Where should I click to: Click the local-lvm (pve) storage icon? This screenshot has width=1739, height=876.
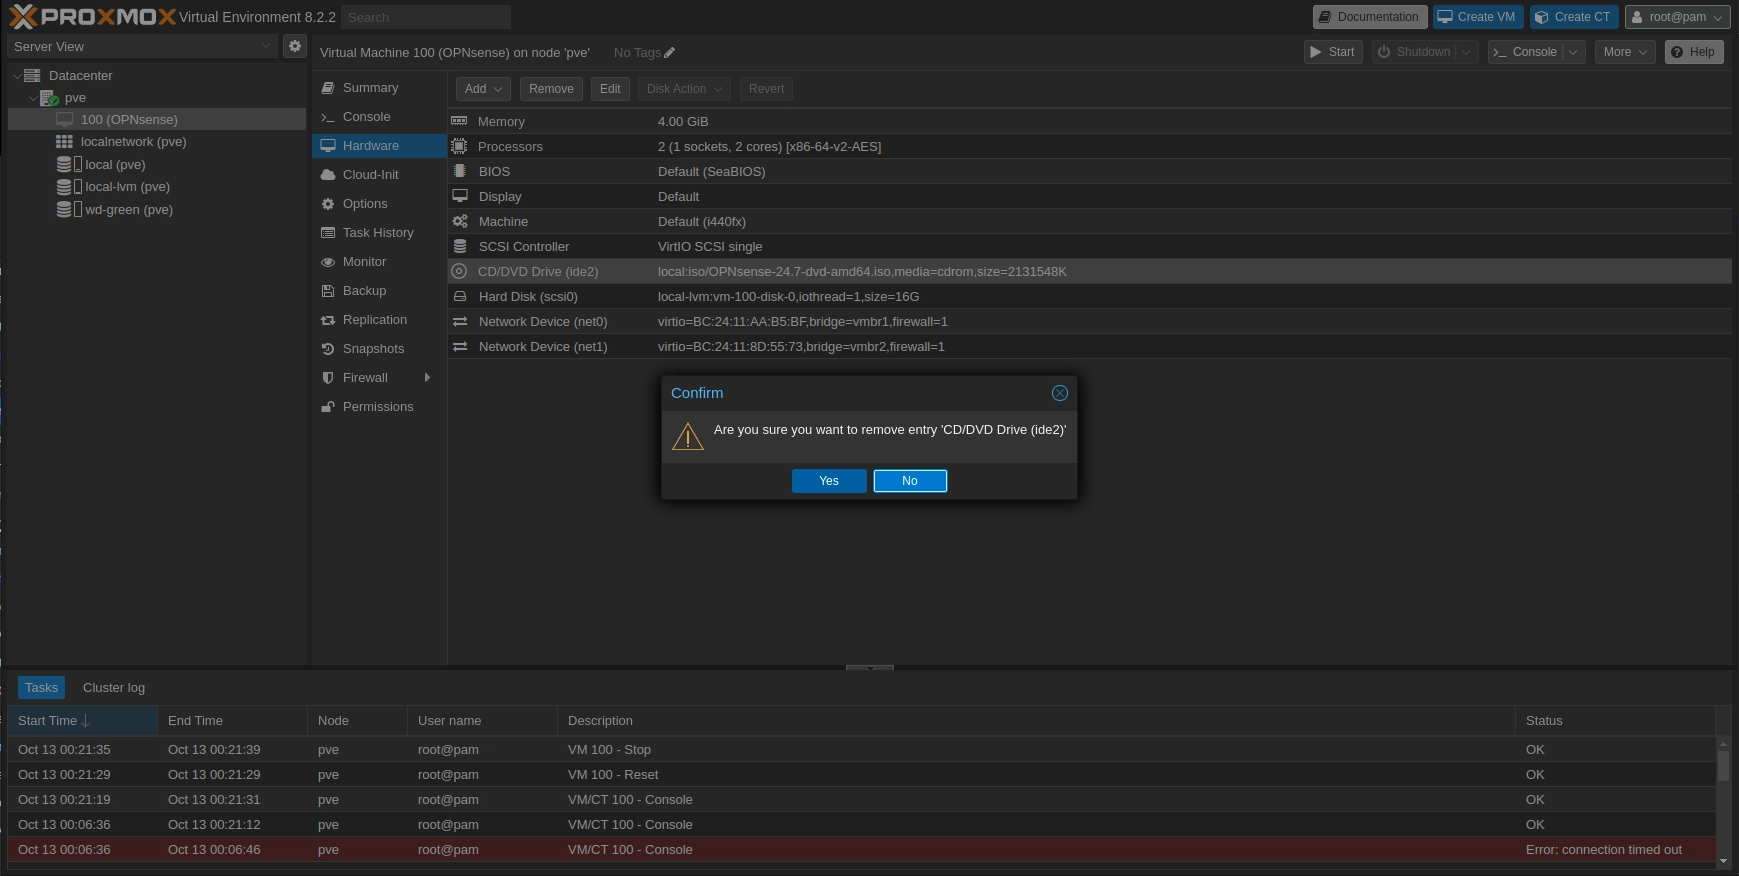pyautogui.click(x=69, y=186)
